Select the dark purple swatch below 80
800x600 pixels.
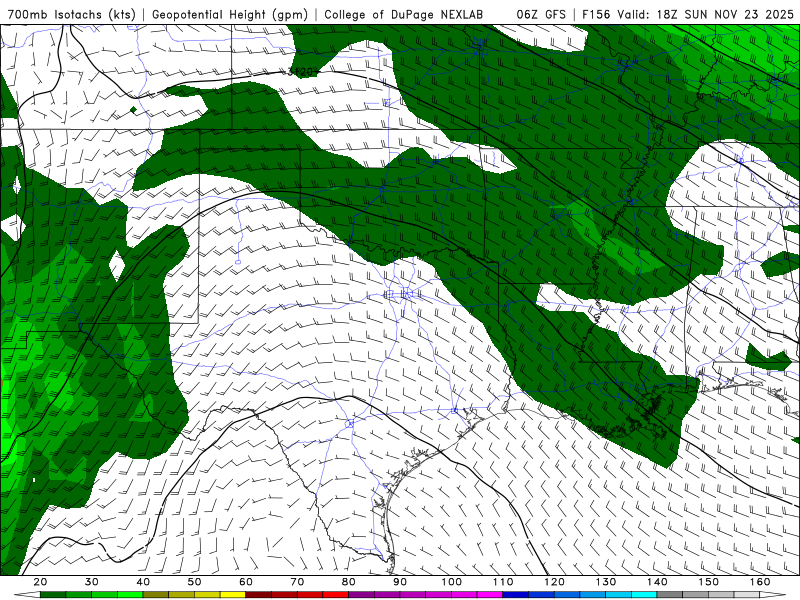pos(362,595)
